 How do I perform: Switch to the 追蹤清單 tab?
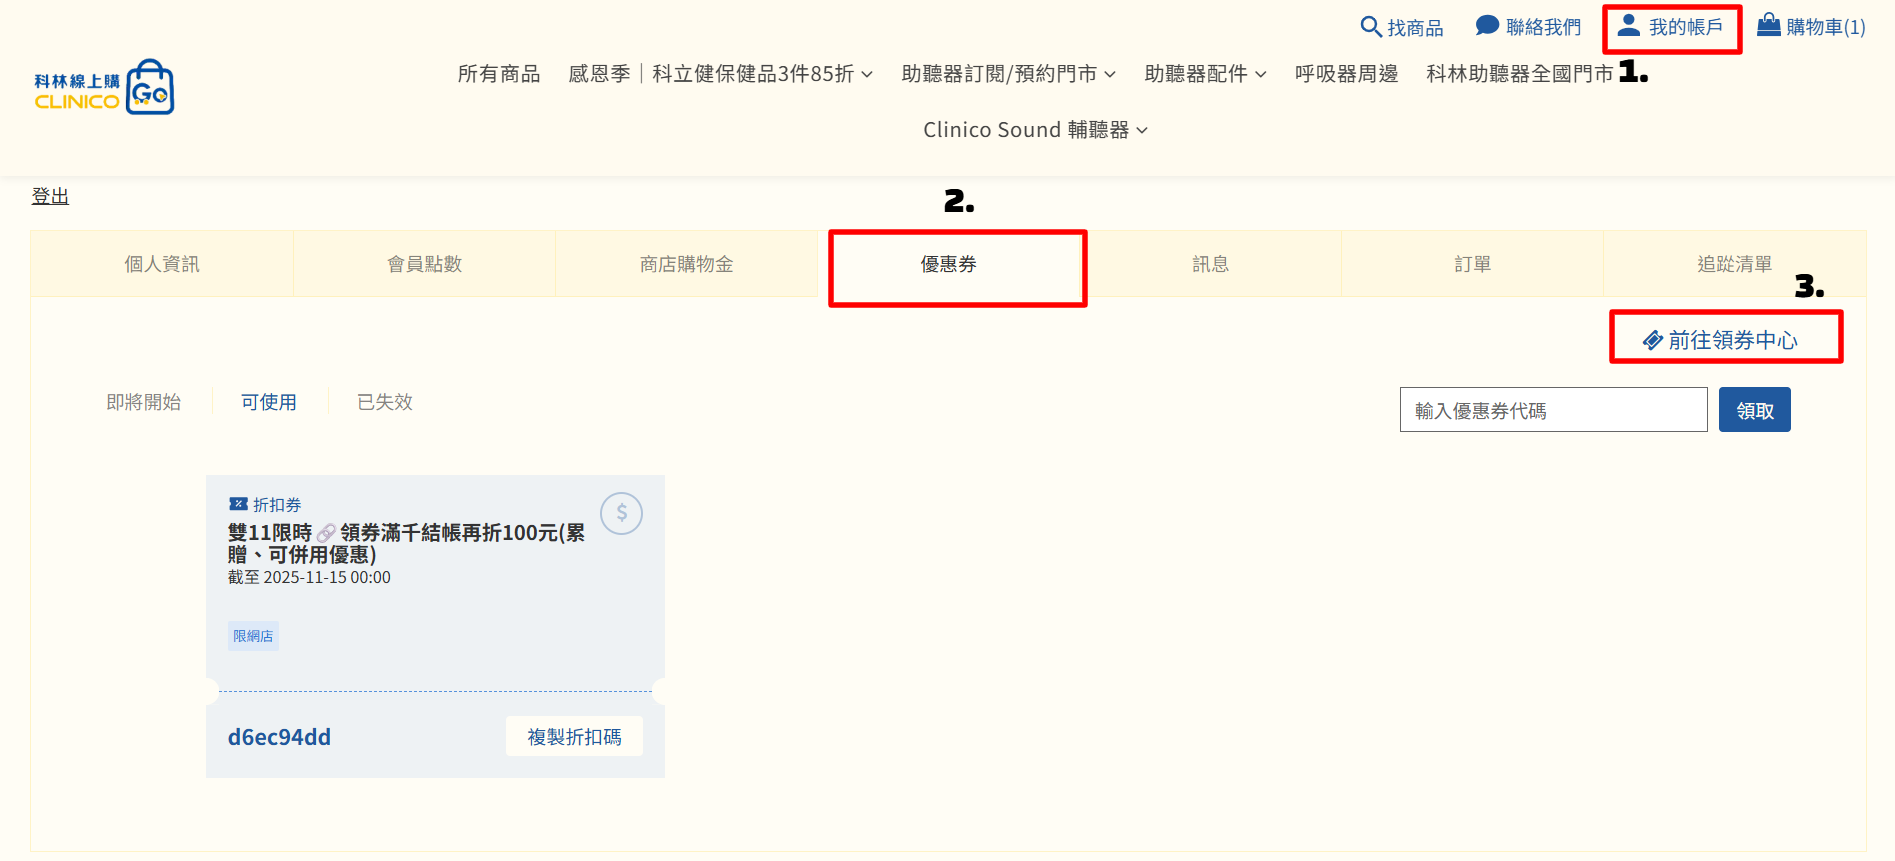(x=1735, y=264)
